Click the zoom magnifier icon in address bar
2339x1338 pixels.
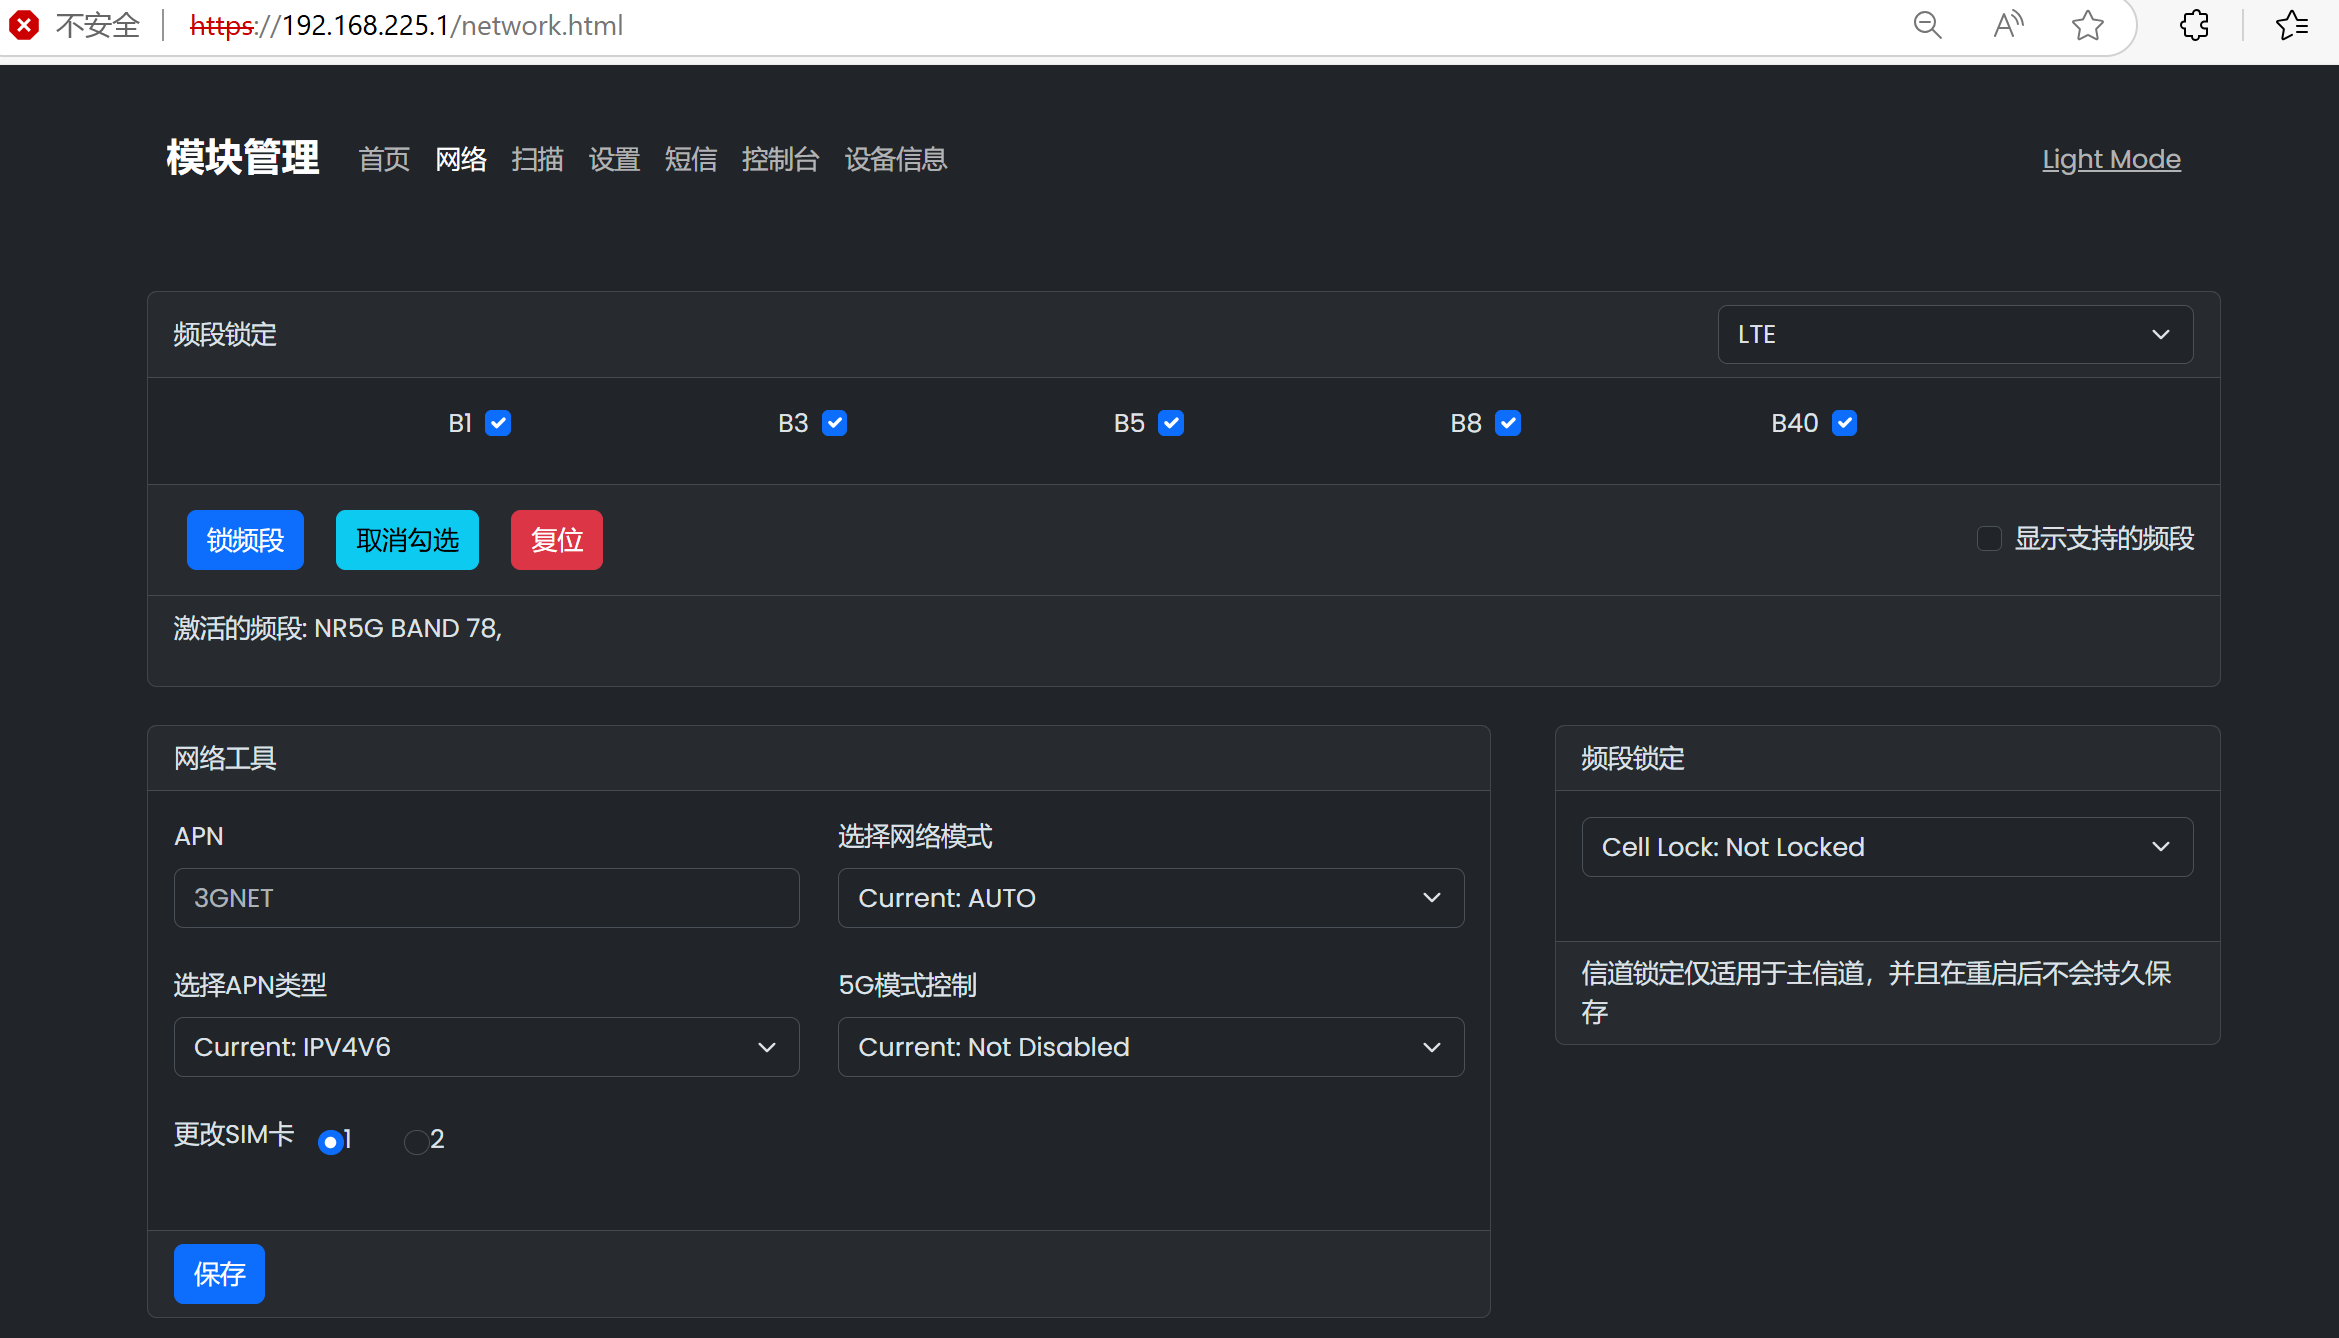(x=1927, y=25)
